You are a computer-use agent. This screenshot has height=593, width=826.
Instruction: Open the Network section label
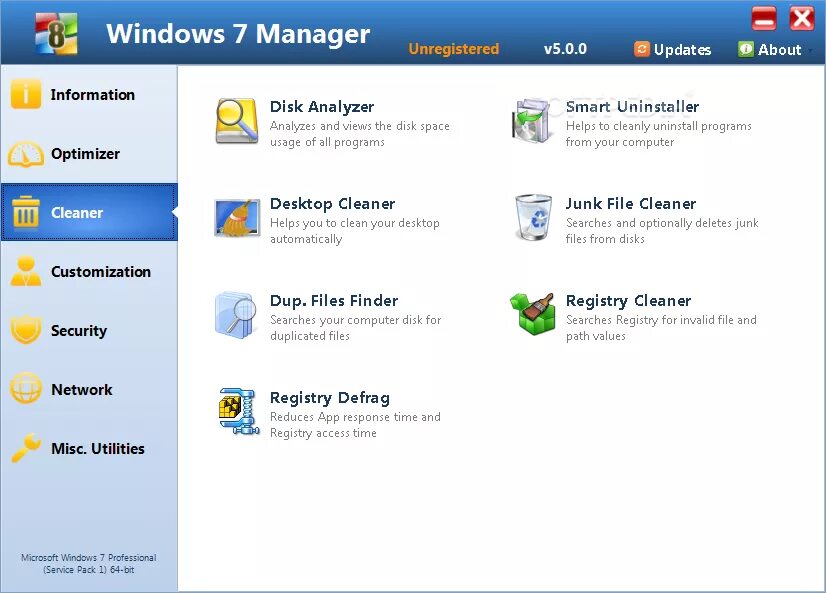[82, 390]
